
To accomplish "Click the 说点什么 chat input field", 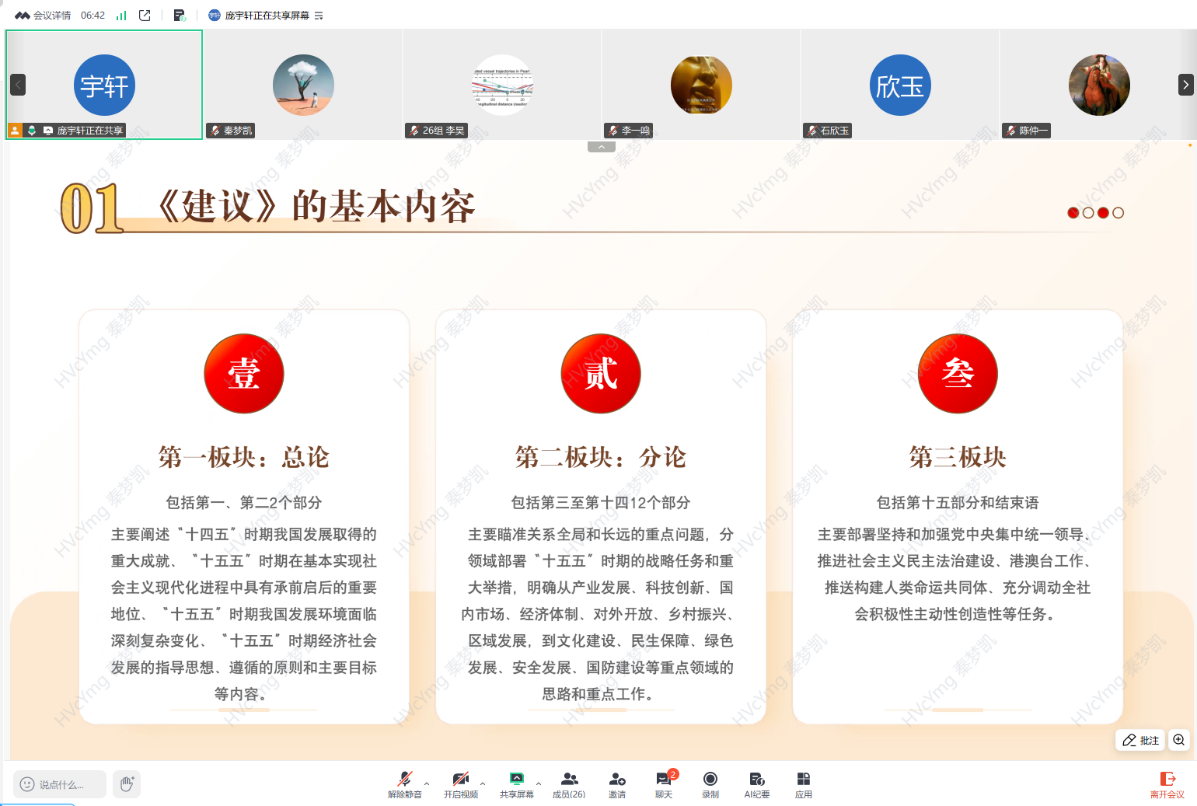I will pyautogui.click(x=60, y=784).
